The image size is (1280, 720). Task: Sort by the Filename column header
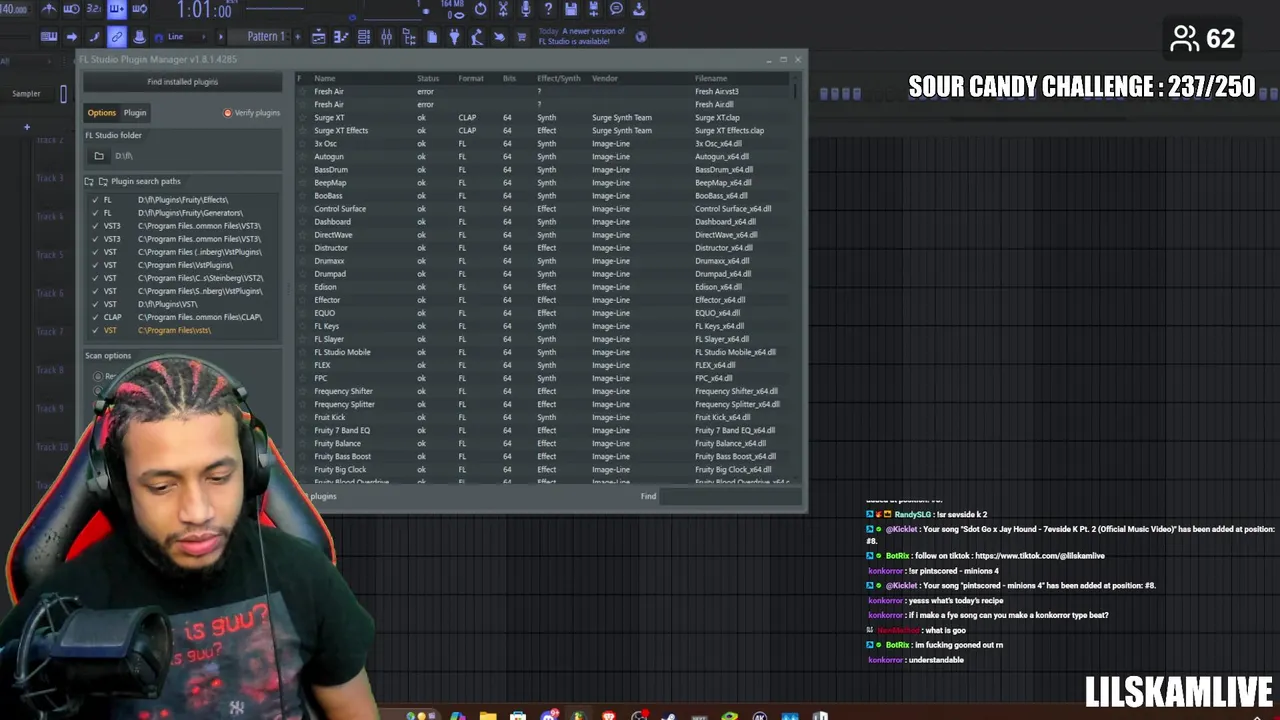pyautogui.click(x=711, y=78)
